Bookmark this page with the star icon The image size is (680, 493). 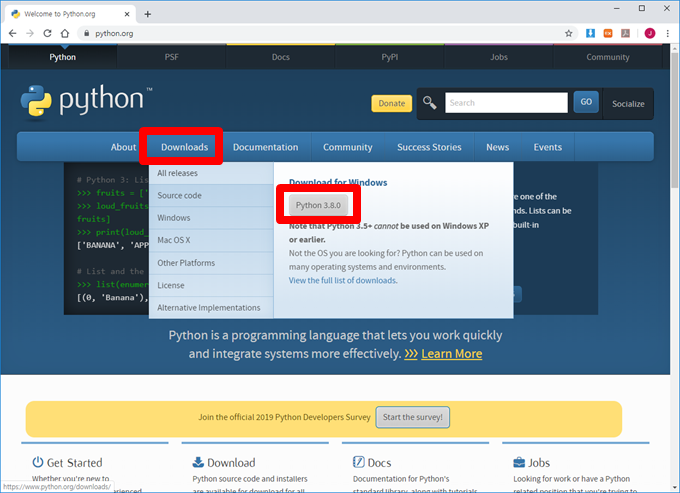[x=569, y=33]
